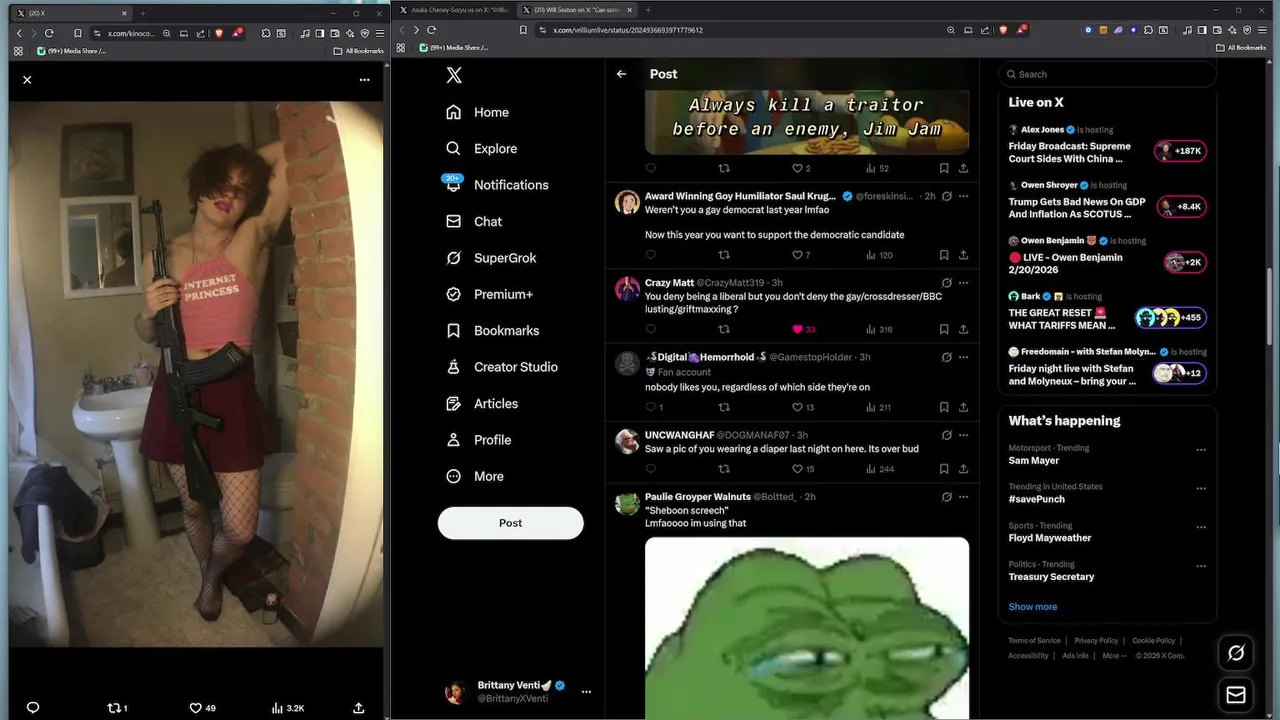Expand the More menu in sidebar

coord(475,476)
